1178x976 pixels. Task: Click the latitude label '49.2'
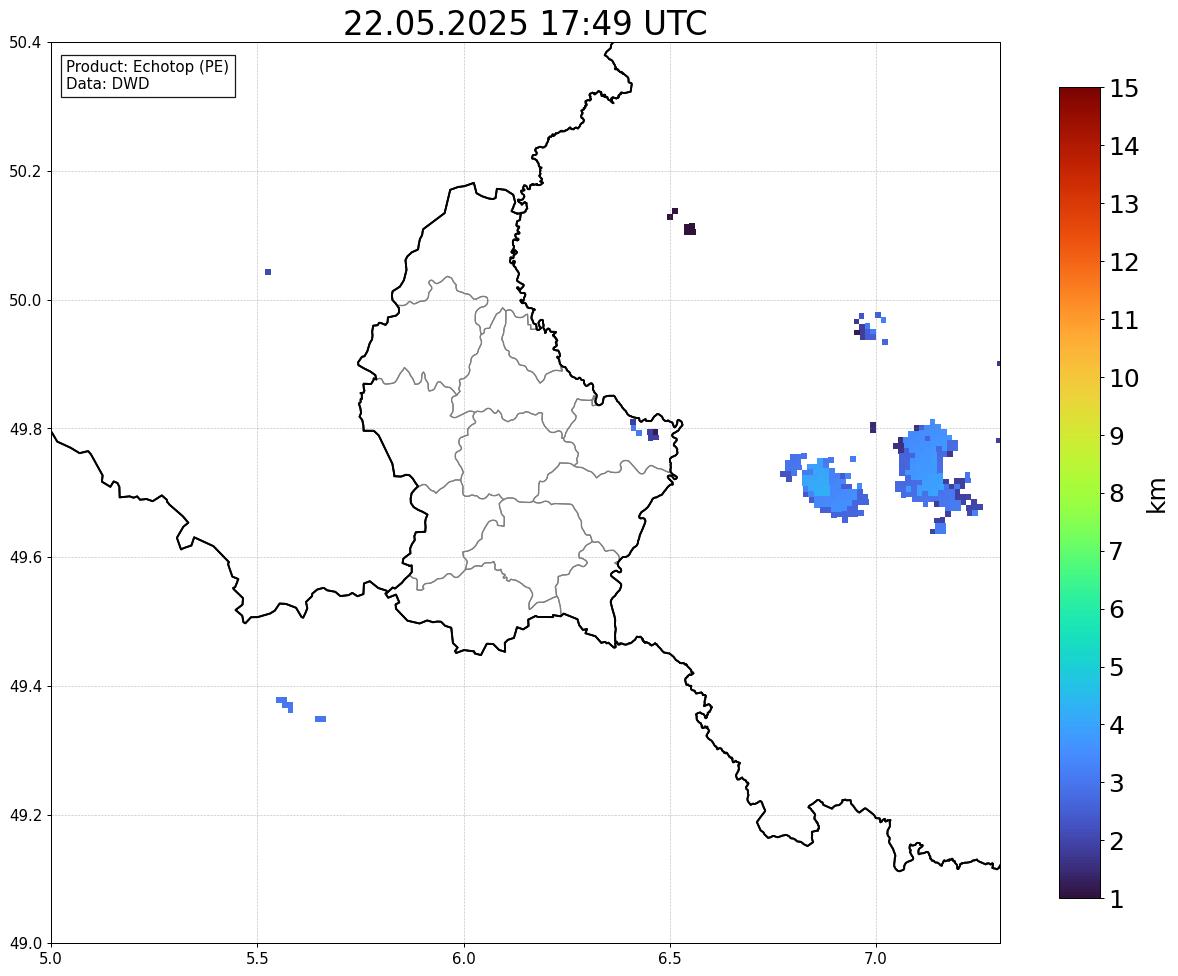(24, 815)
